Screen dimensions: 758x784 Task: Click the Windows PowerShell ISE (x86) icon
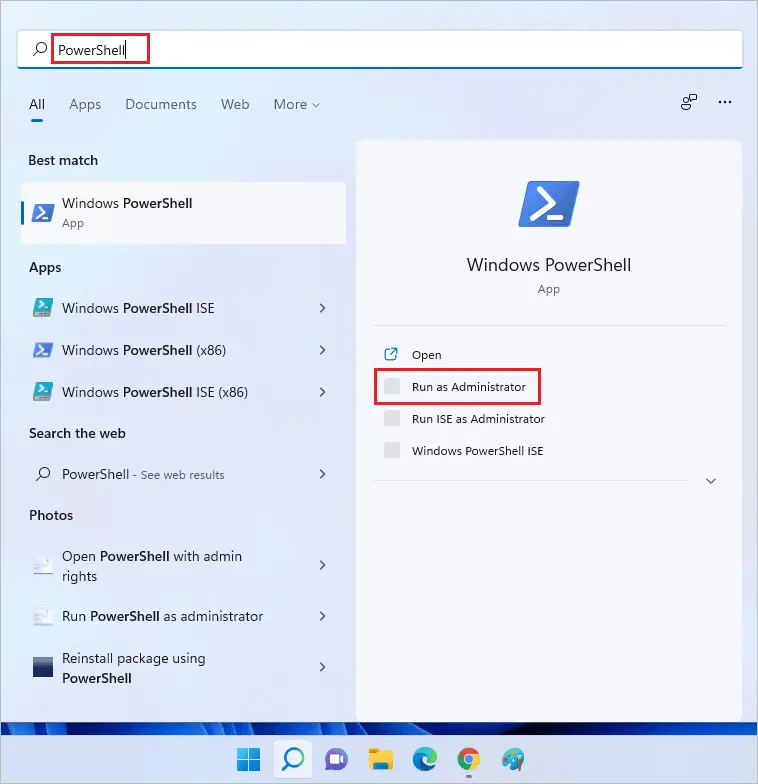(x=43, y=392)
